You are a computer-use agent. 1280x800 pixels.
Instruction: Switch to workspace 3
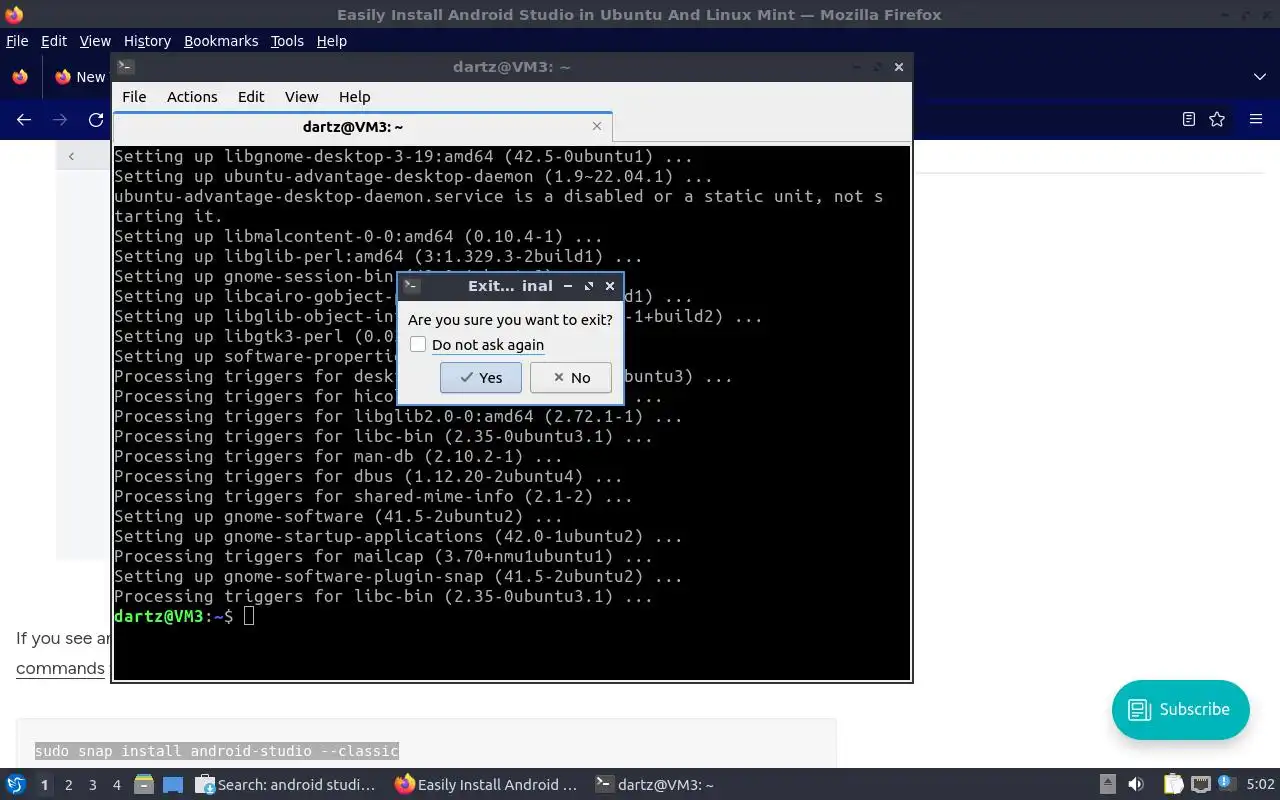point(92,785)
